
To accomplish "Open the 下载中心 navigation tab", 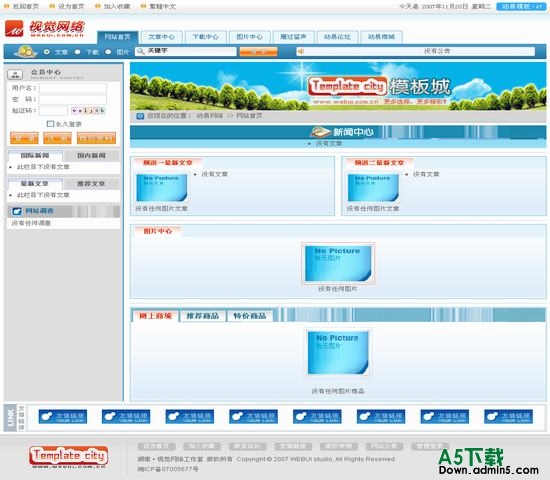I will click(x=205, y=37).
